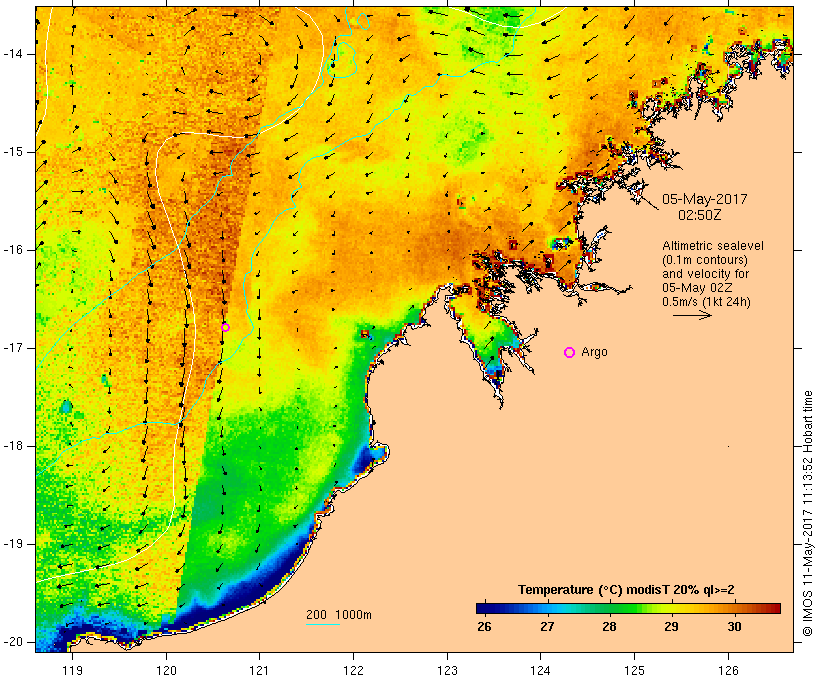Viewport: 820px width, 680px height.
Task: Click the 'Argo' legend label
Action: pos(595,352)
